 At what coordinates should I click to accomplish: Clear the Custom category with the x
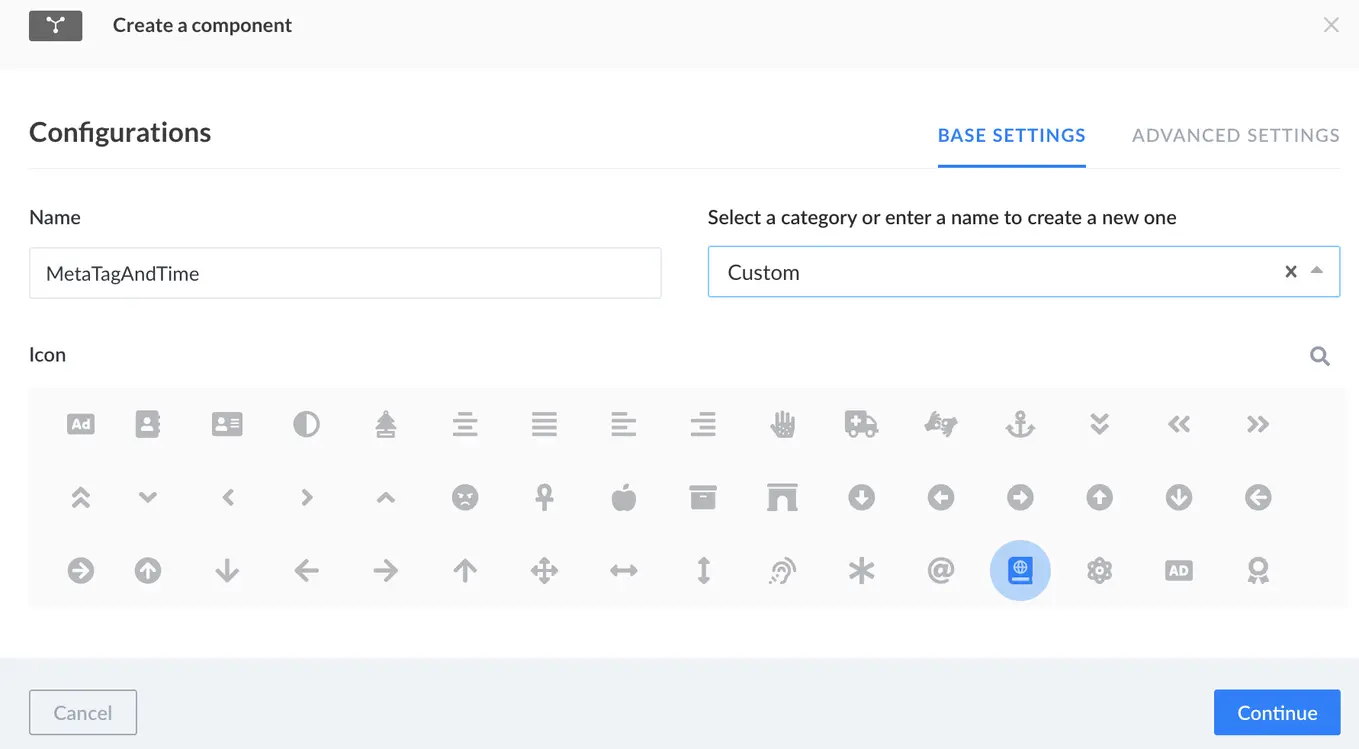click(x=1290, y=271)
